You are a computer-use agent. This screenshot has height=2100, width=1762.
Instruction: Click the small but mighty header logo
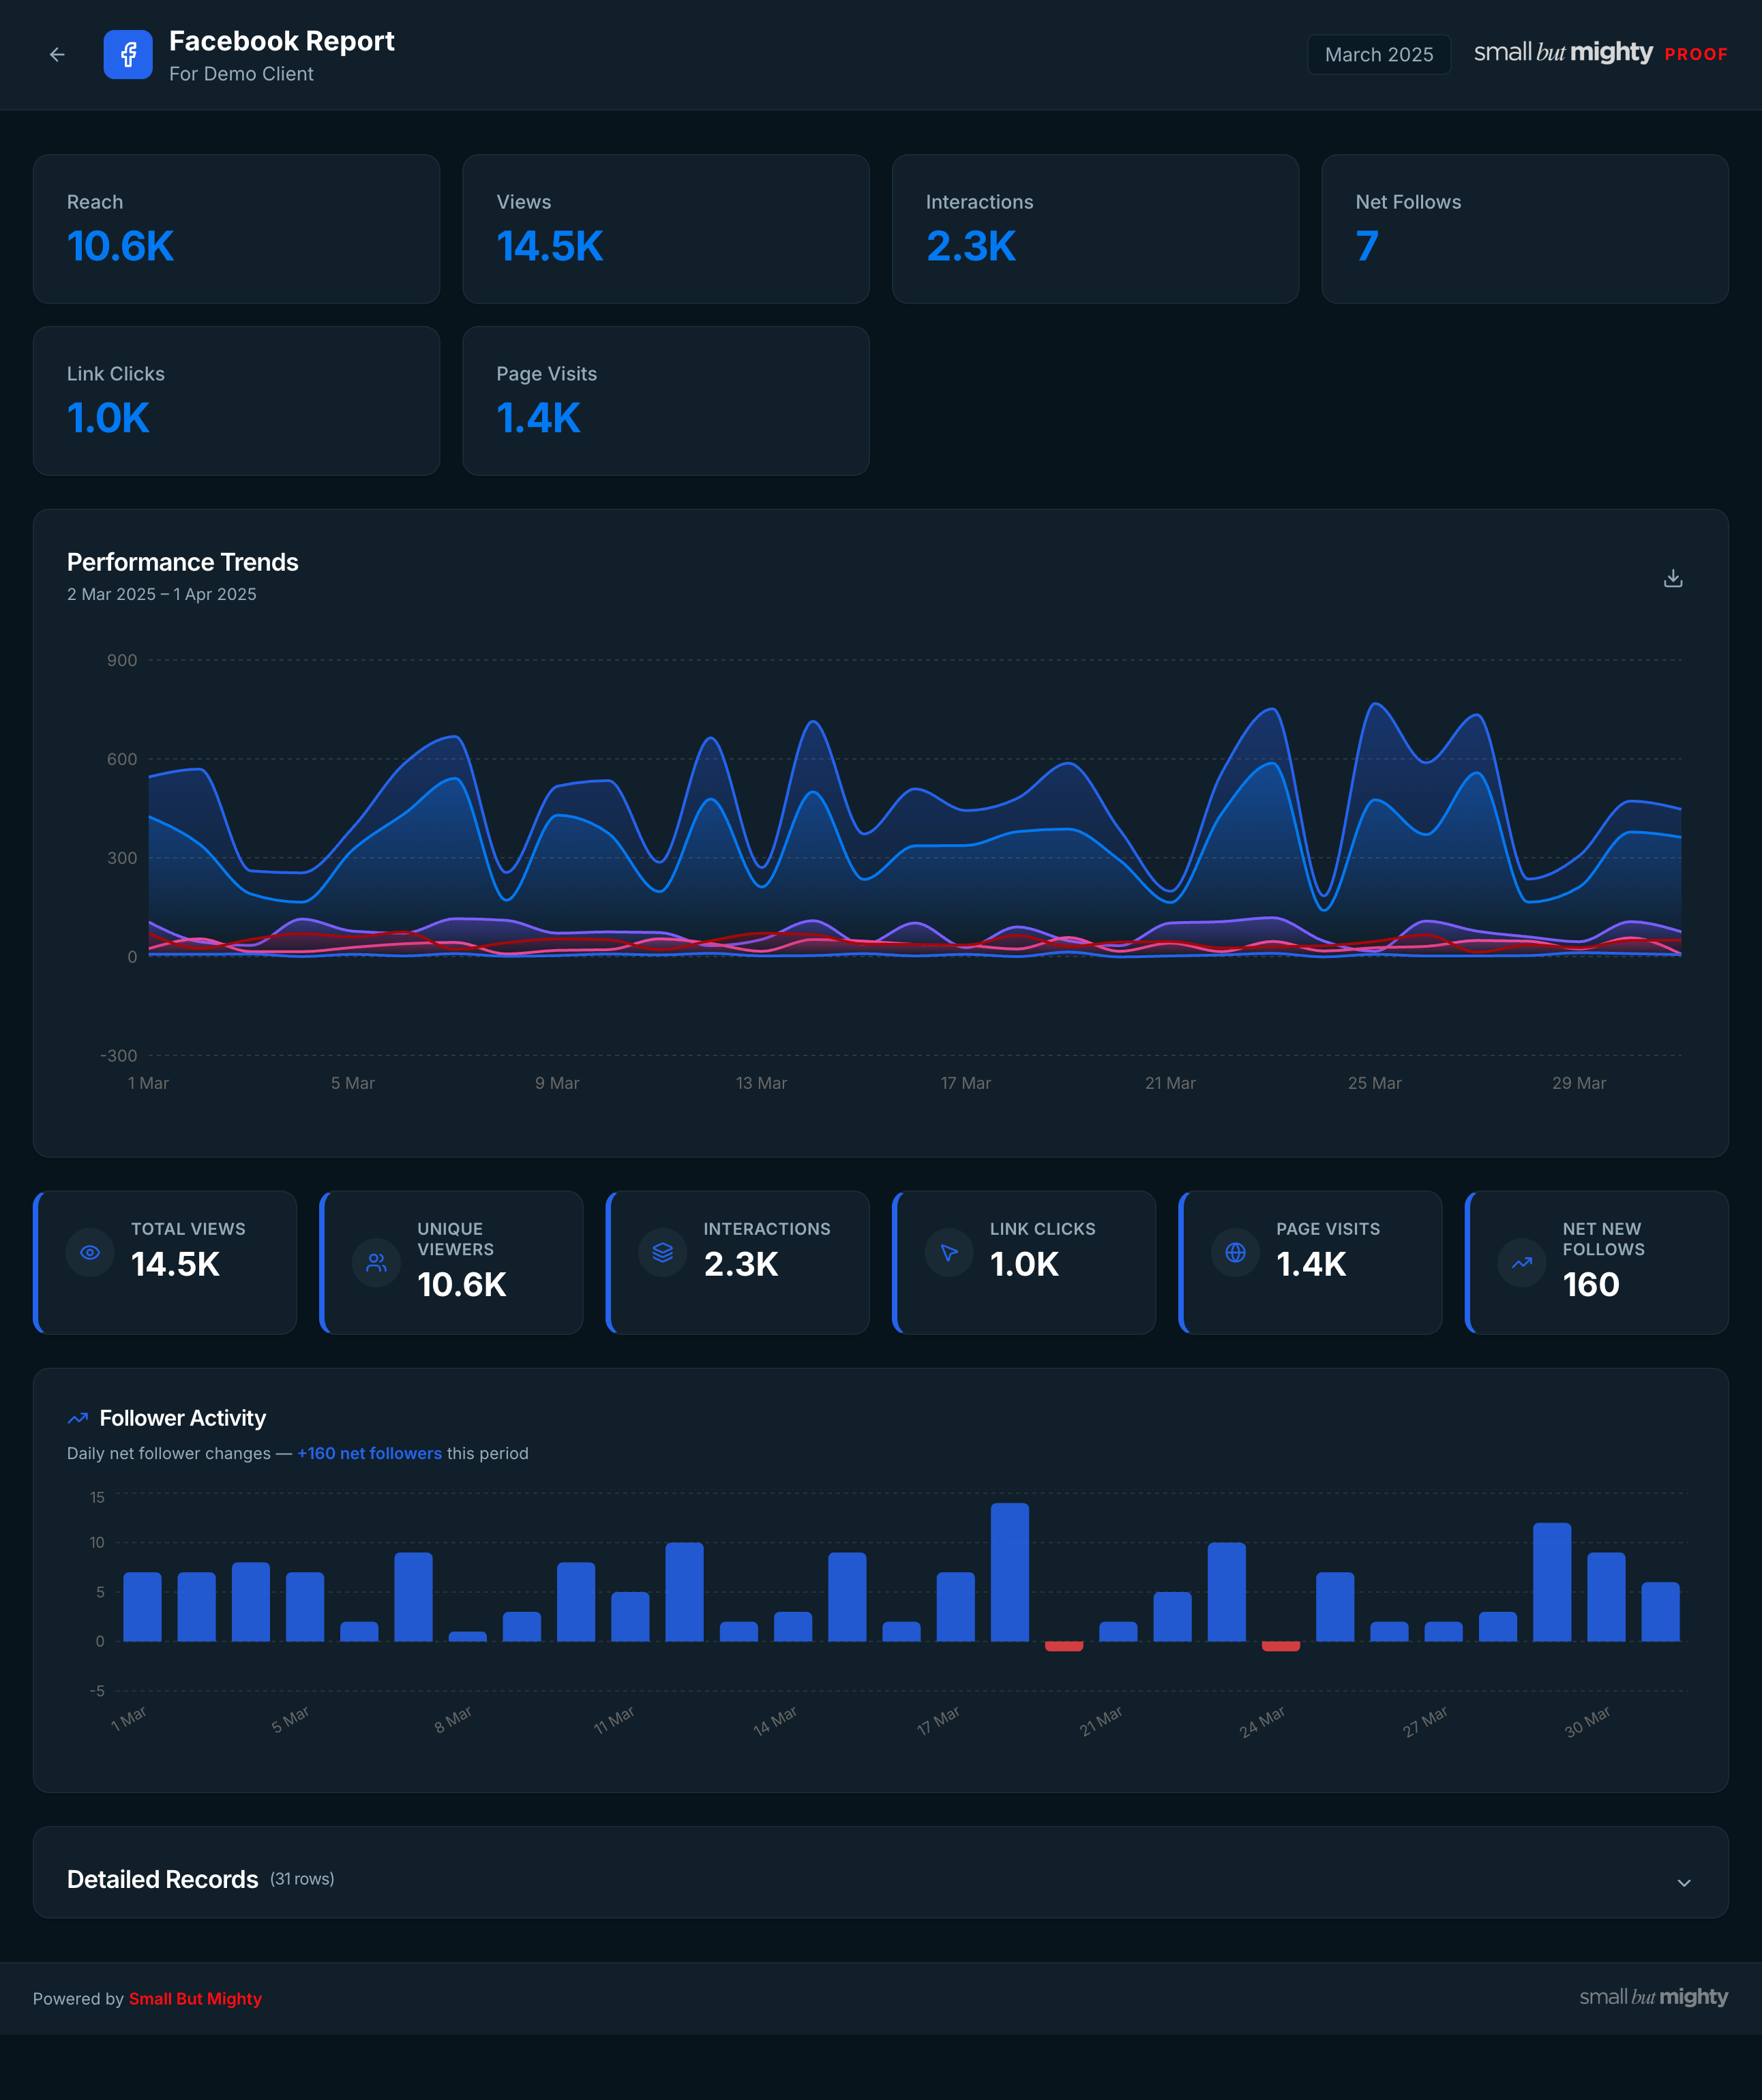click(x=1563, y=52)
